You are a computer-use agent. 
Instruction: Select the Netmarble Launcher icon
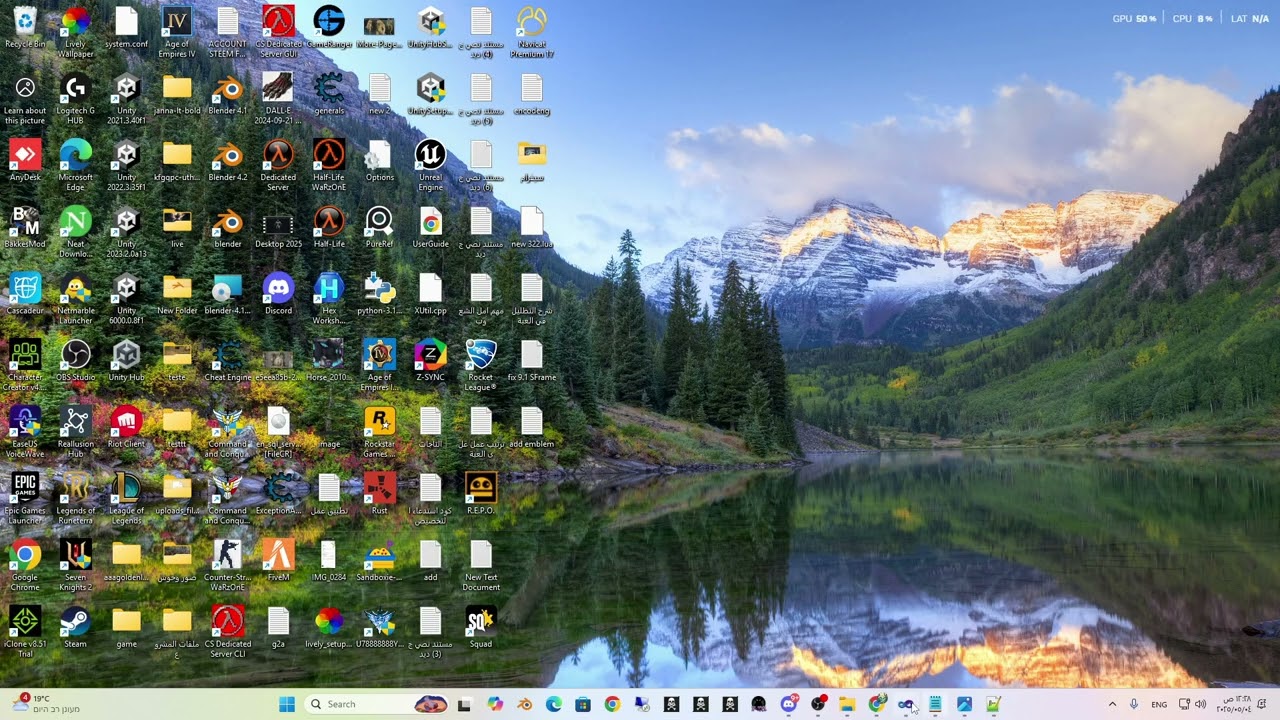[76, 300]
